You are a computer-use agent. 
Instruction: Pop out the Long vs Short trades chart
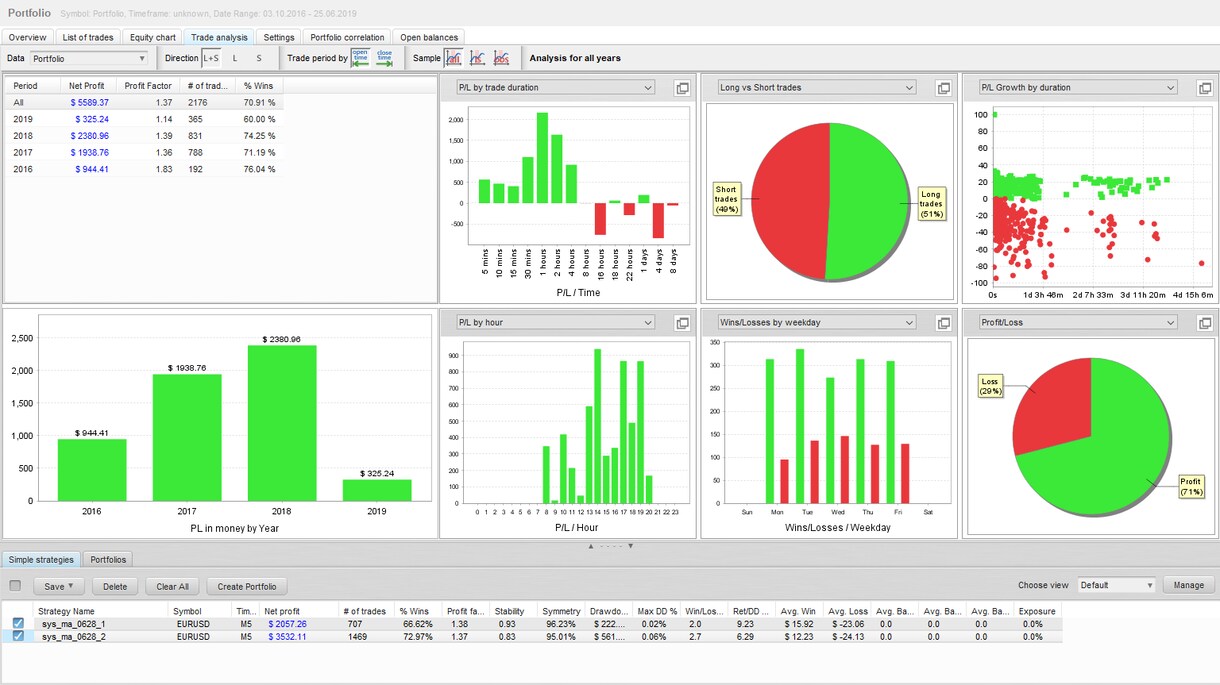click(x=943, y=88)
